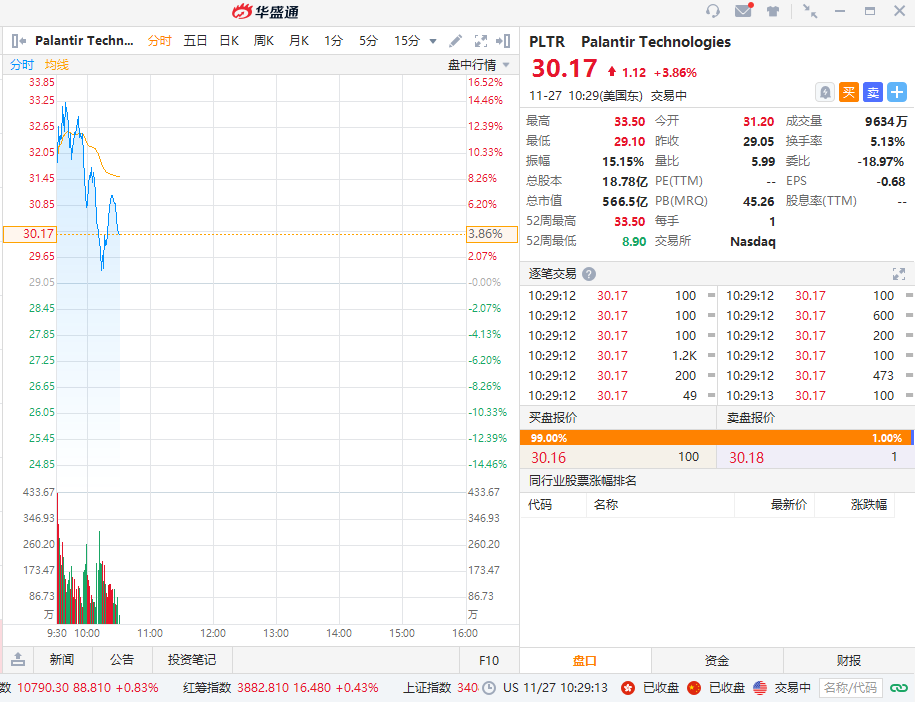The image size is (915, 702).
Task: Click the 上证指数 ticker in status bar
Action: click(x=441, y=688)
